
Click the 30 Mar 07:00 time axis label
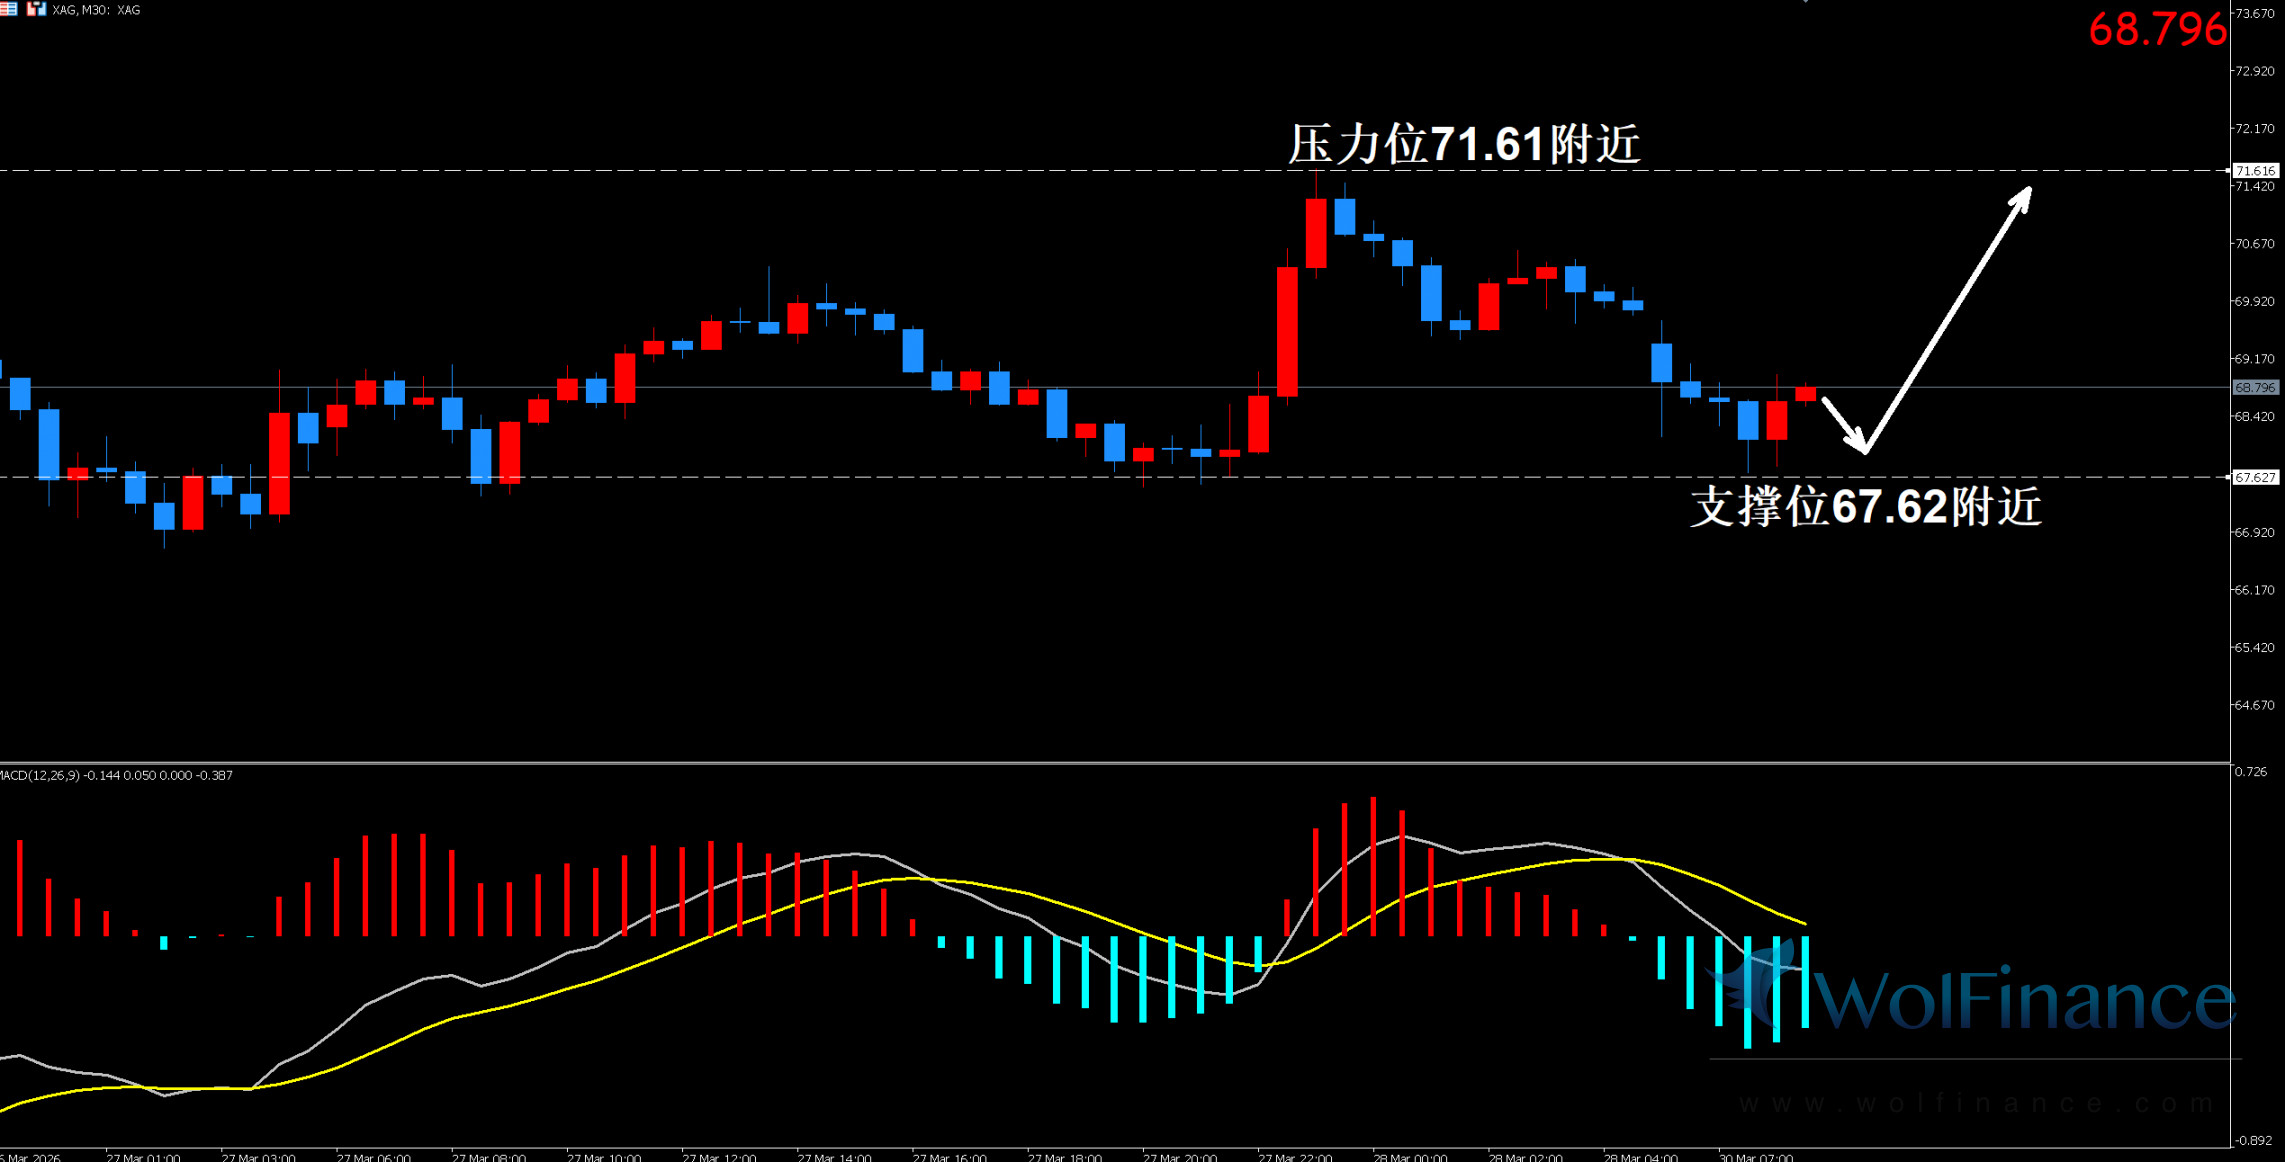[x=1755, y=1157]
